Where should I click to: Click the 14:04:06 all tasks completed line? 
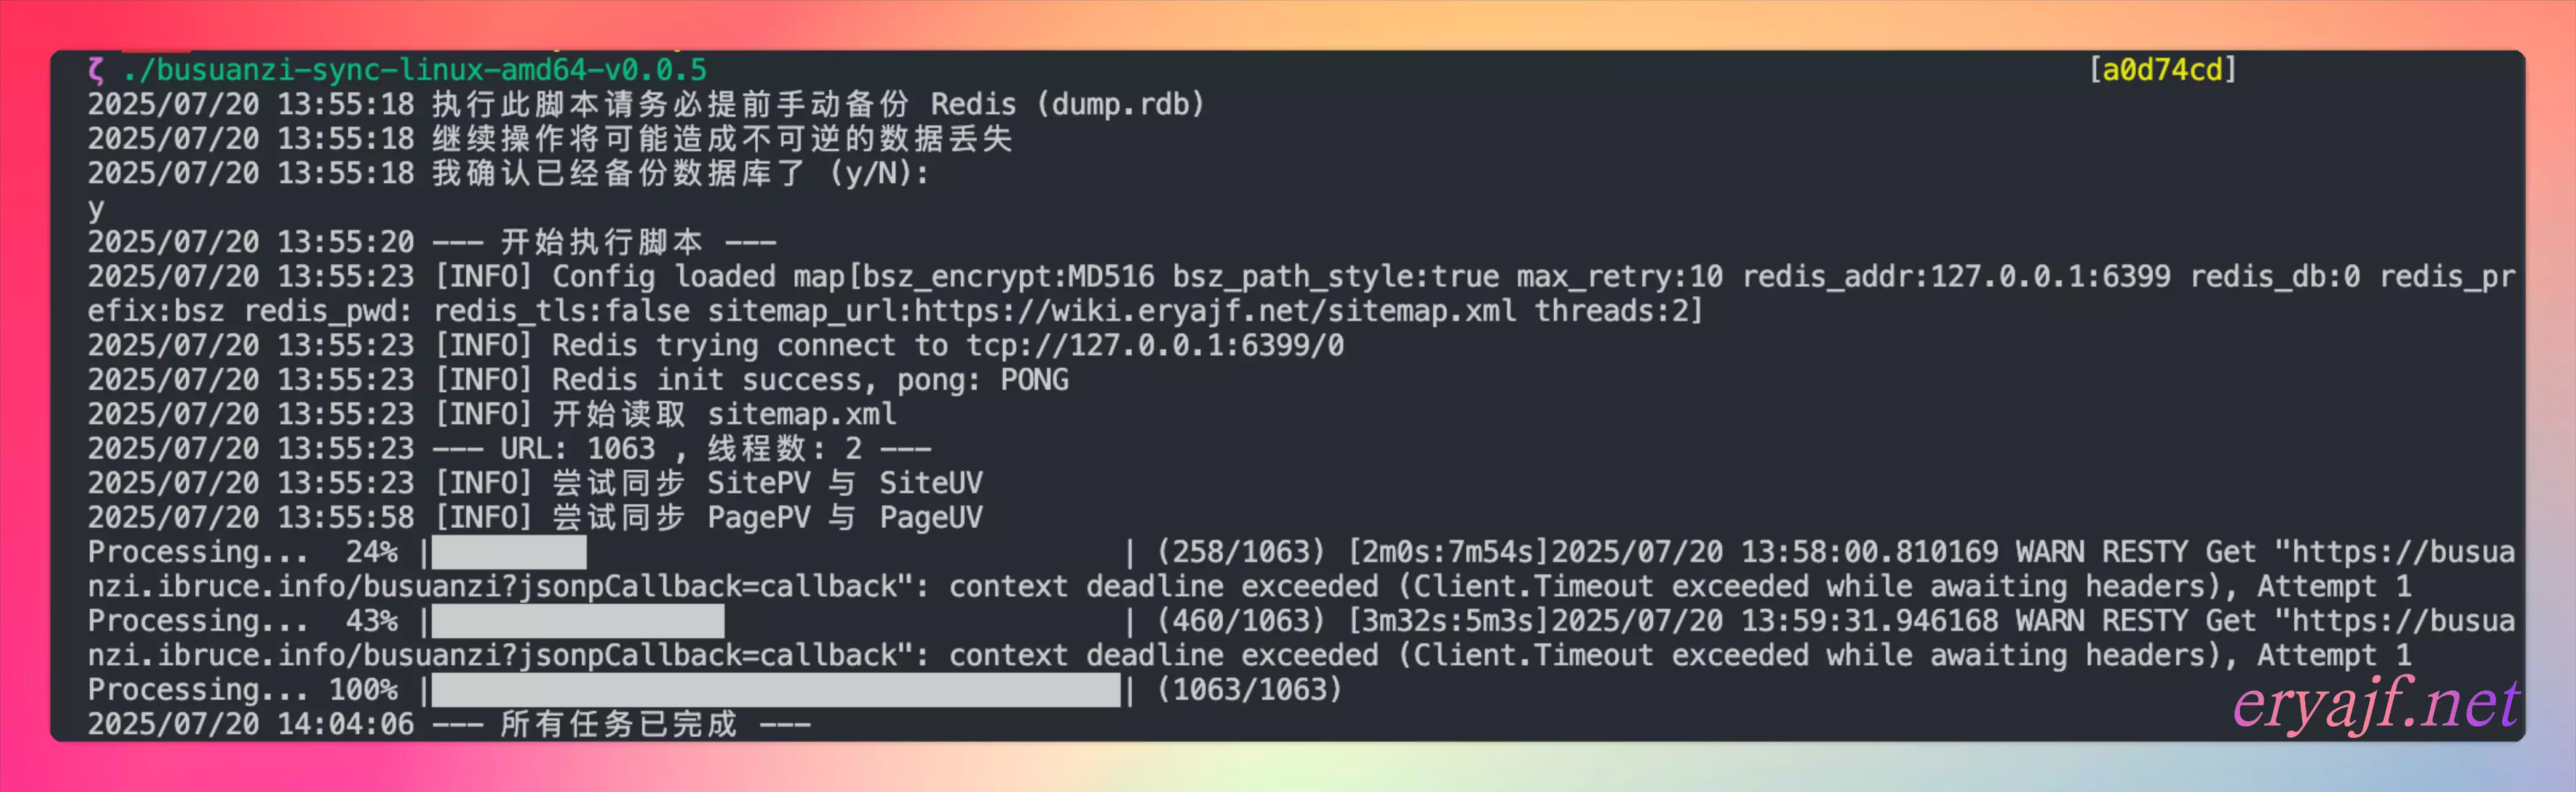click(x=449, y=724)
